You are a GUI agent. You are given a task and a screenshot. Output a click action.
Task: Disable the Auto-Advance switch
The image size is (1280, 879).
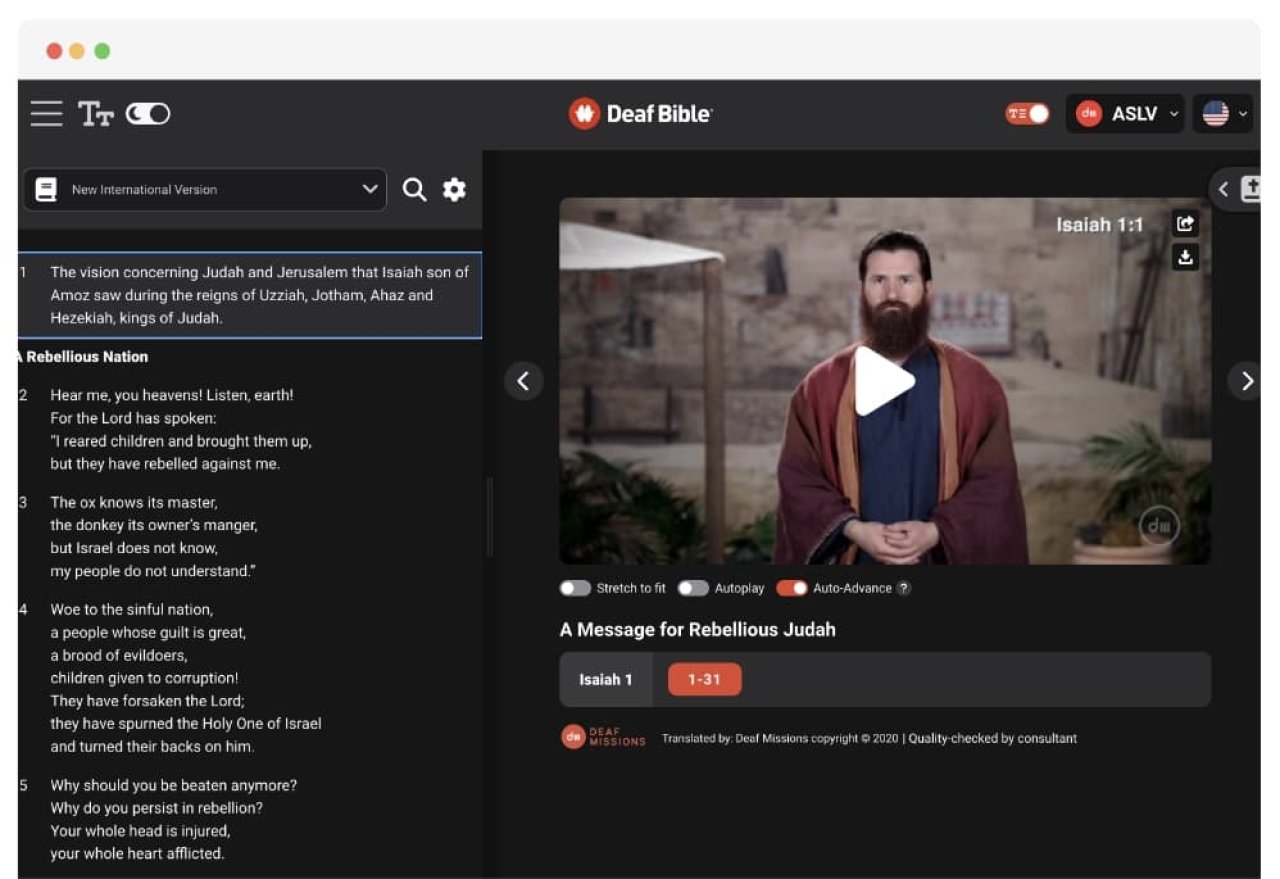click(x=792, y=588)
